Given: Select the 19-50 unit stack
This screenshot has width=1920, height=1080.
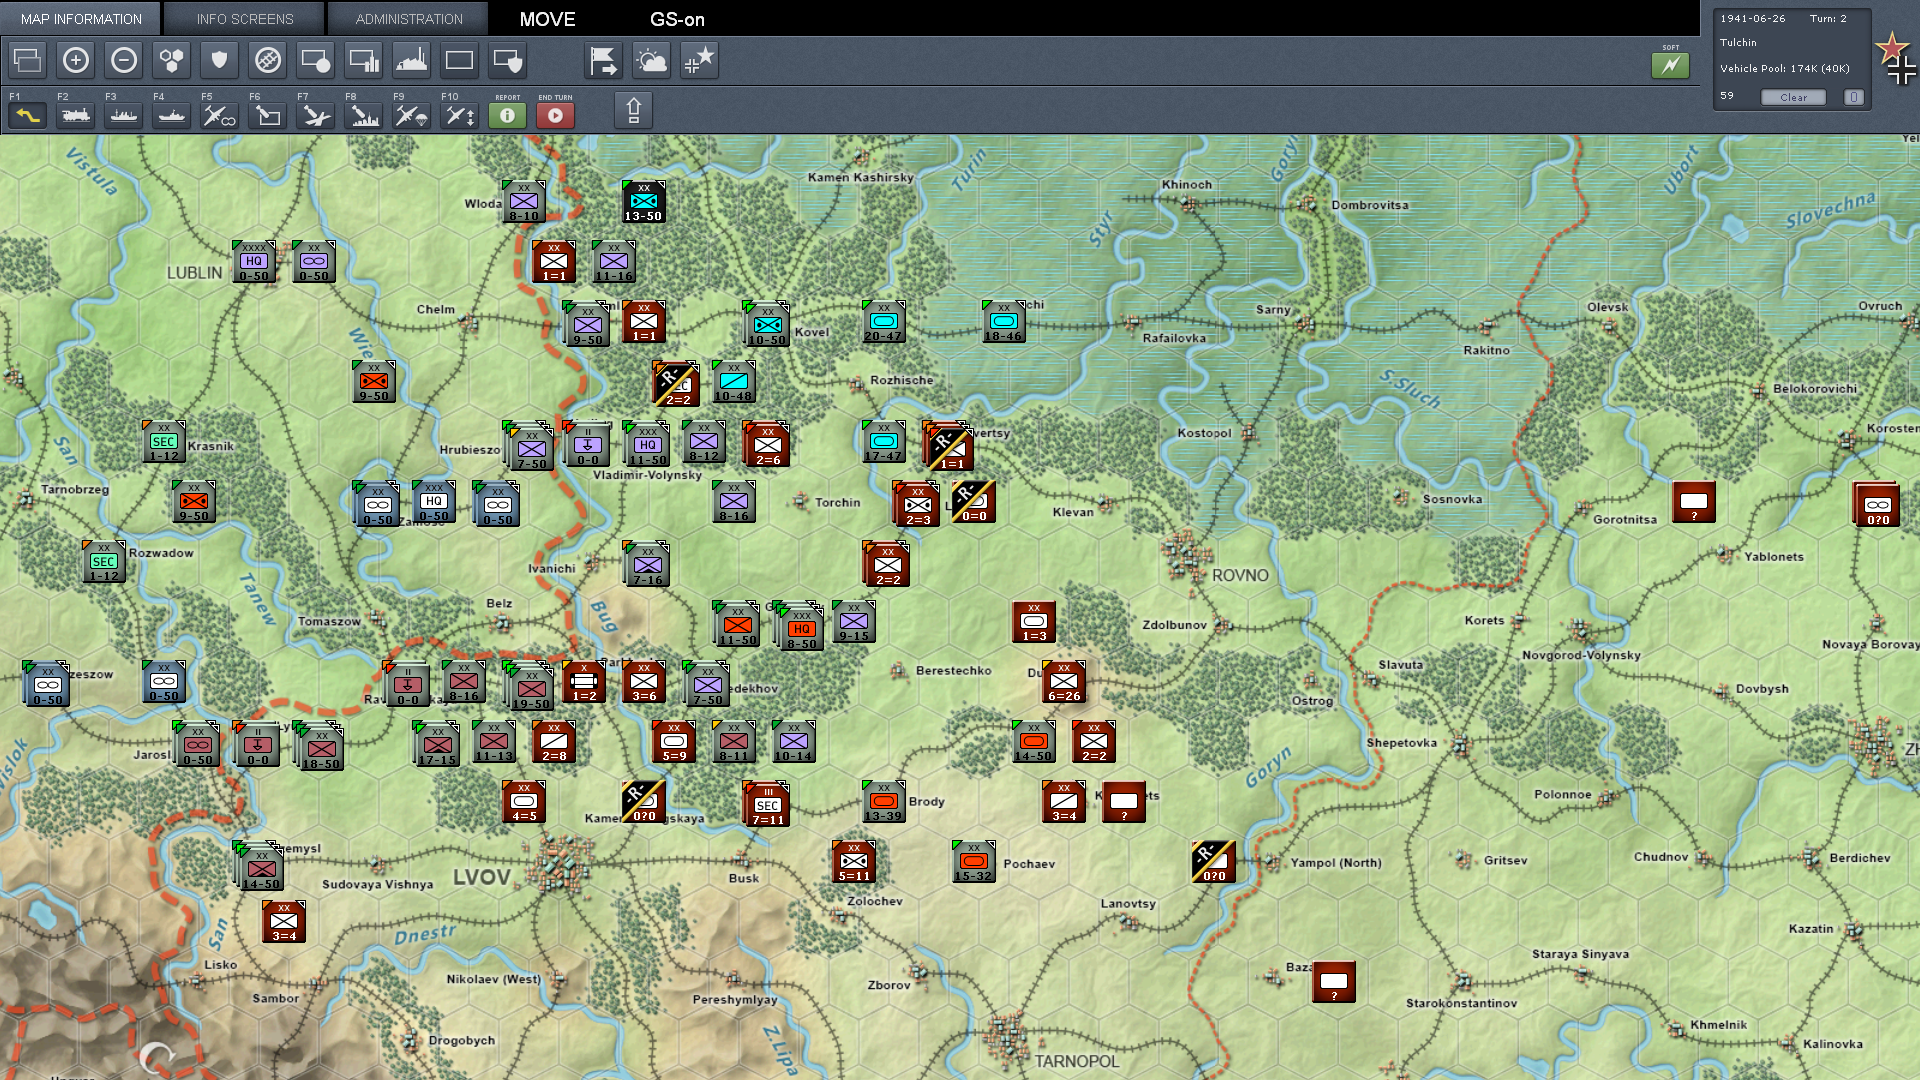Looking at the screenshot, I should tap(531, 689).
